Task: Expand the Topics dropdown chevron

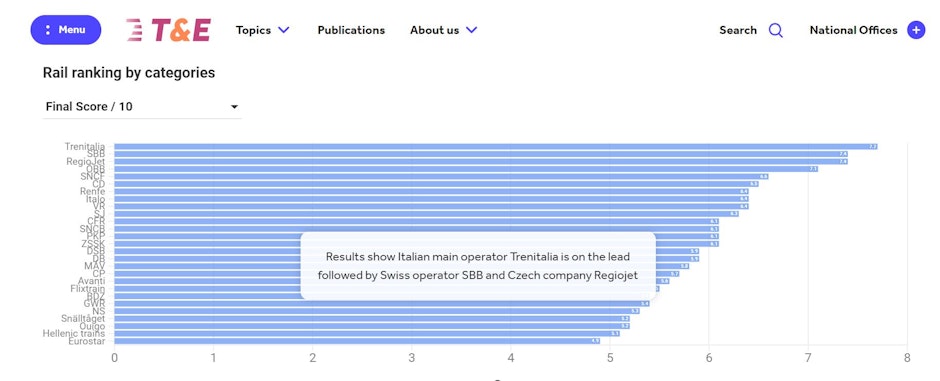Action: 284,30
